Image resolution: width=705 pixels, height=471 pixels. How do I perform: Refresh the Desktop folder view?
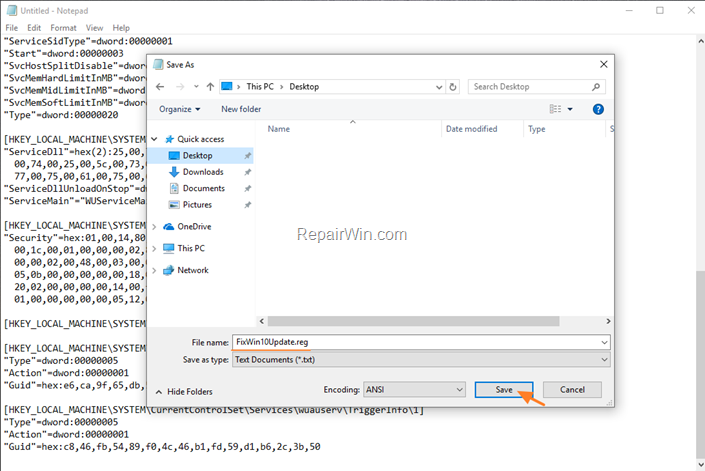tap(453, 87)
